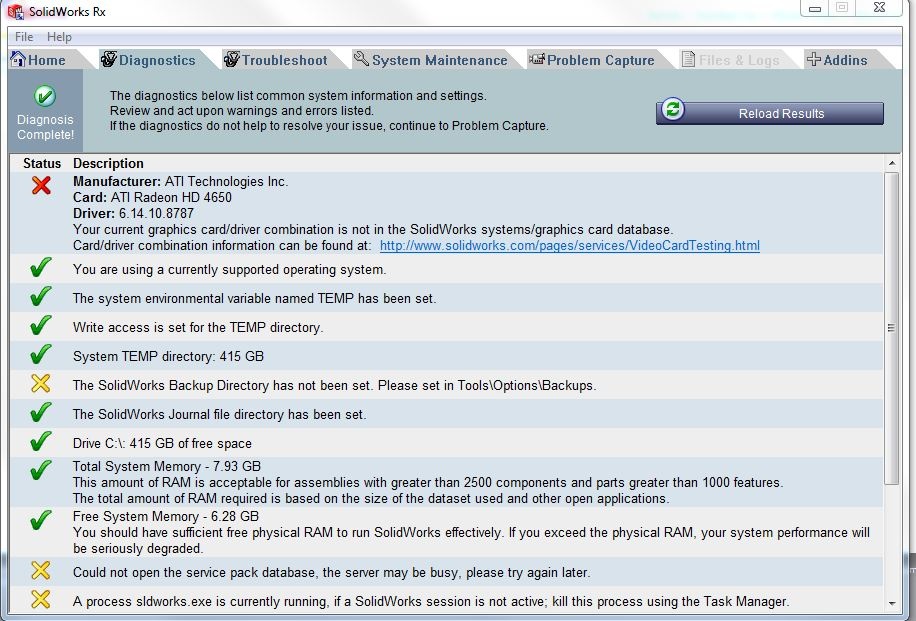
Task: Open the Troubleshoot tab
Action: coord(284,60)
